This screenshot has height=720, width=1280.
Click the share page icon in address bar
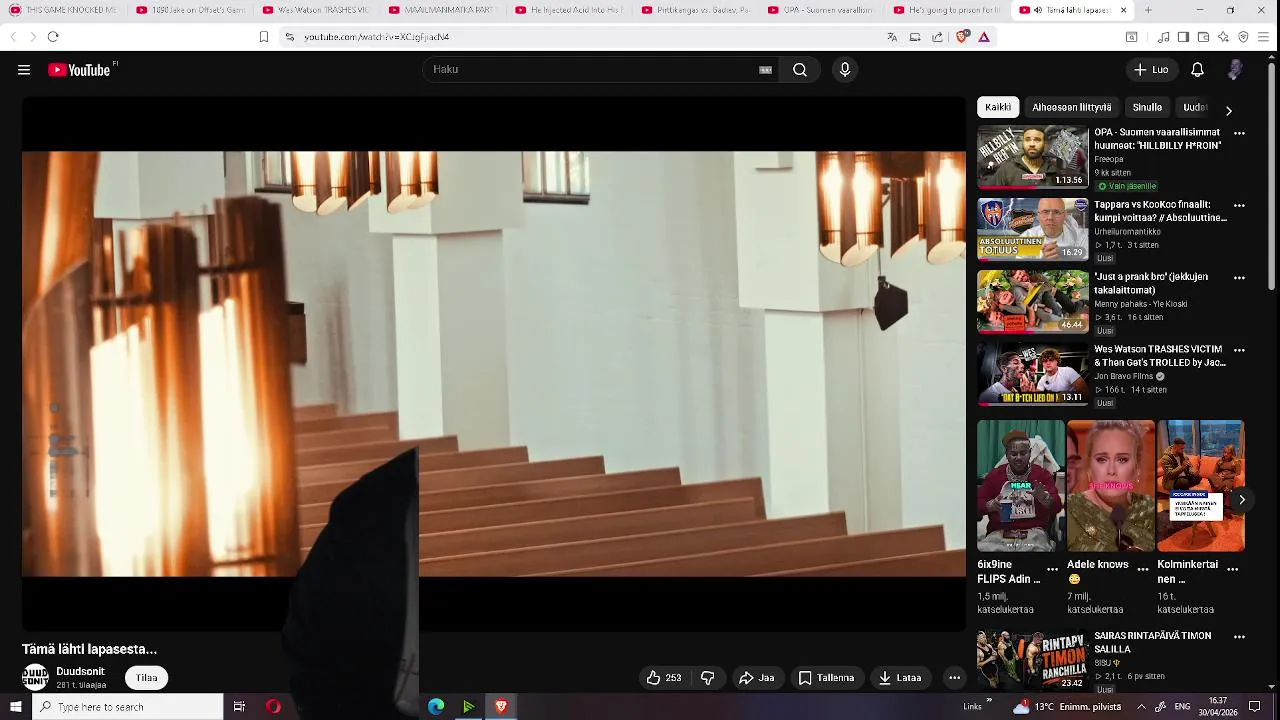[x=937, y=37]
